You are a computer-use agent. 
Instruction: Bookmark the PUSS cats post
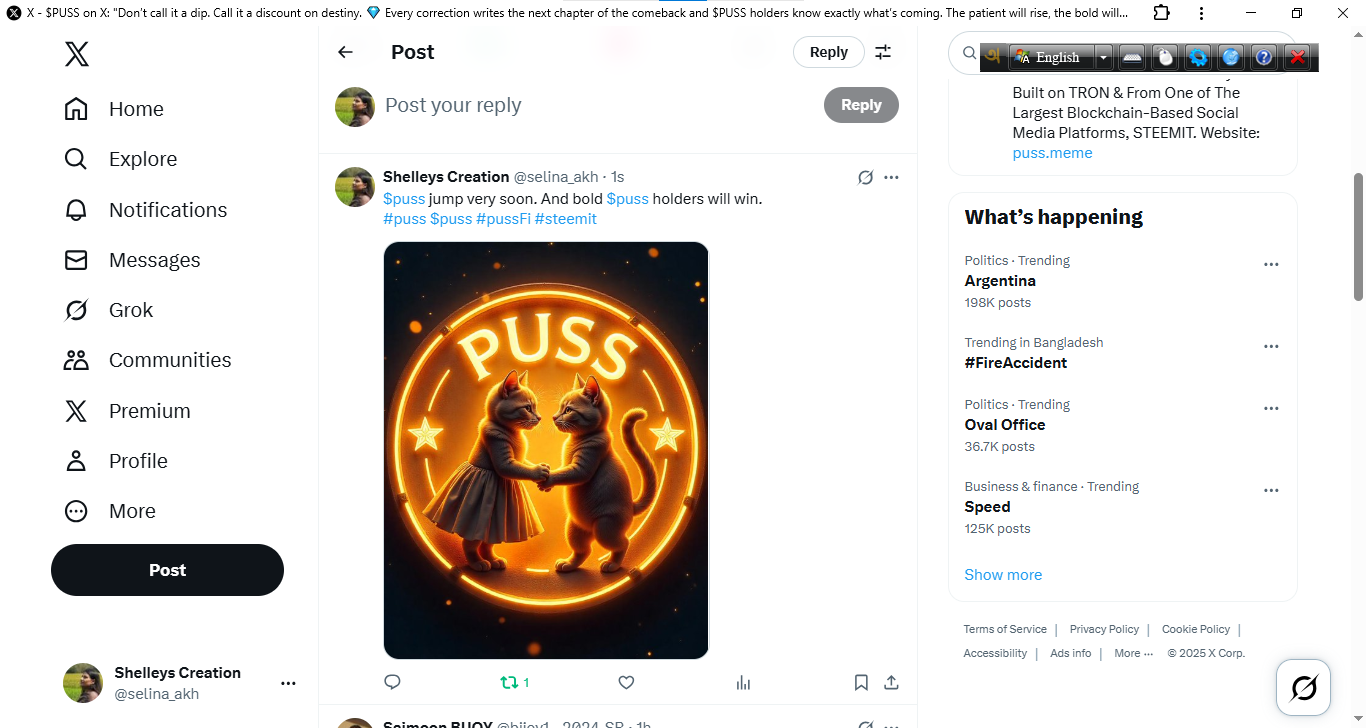click(x=861, y=682)
